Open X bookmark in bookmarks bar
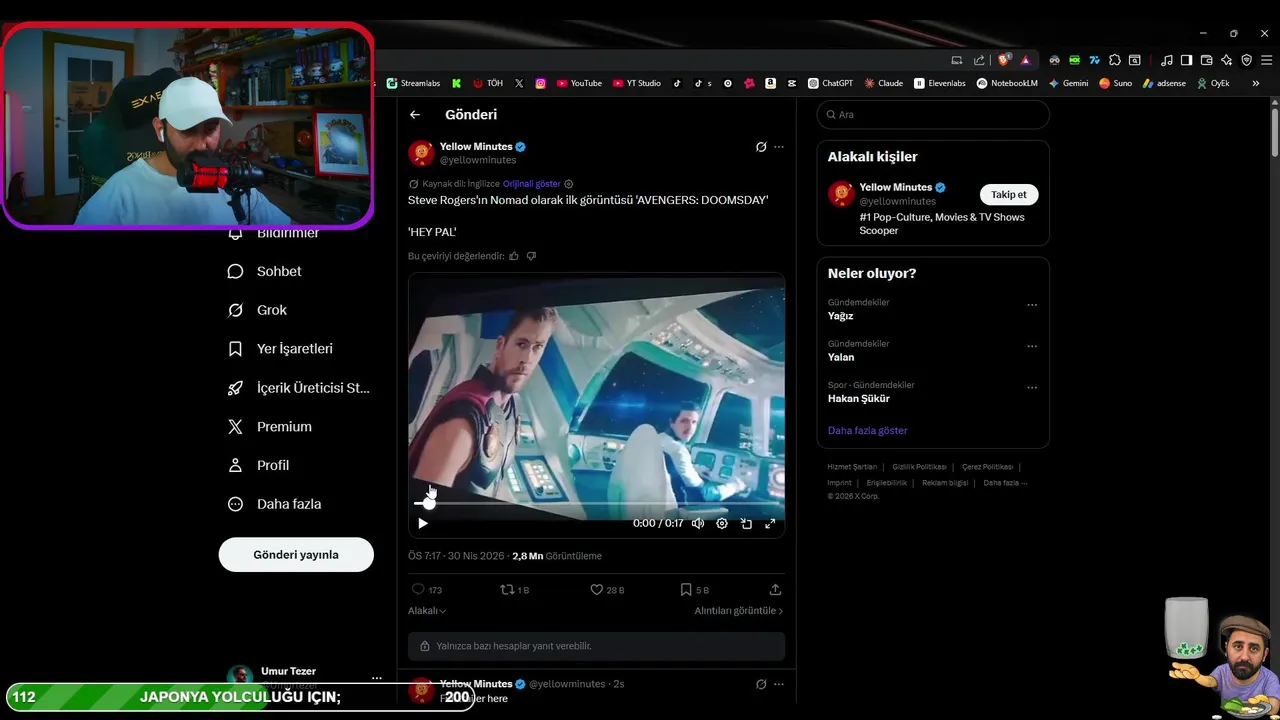The image size is (1280, 720). click(518, 83)
